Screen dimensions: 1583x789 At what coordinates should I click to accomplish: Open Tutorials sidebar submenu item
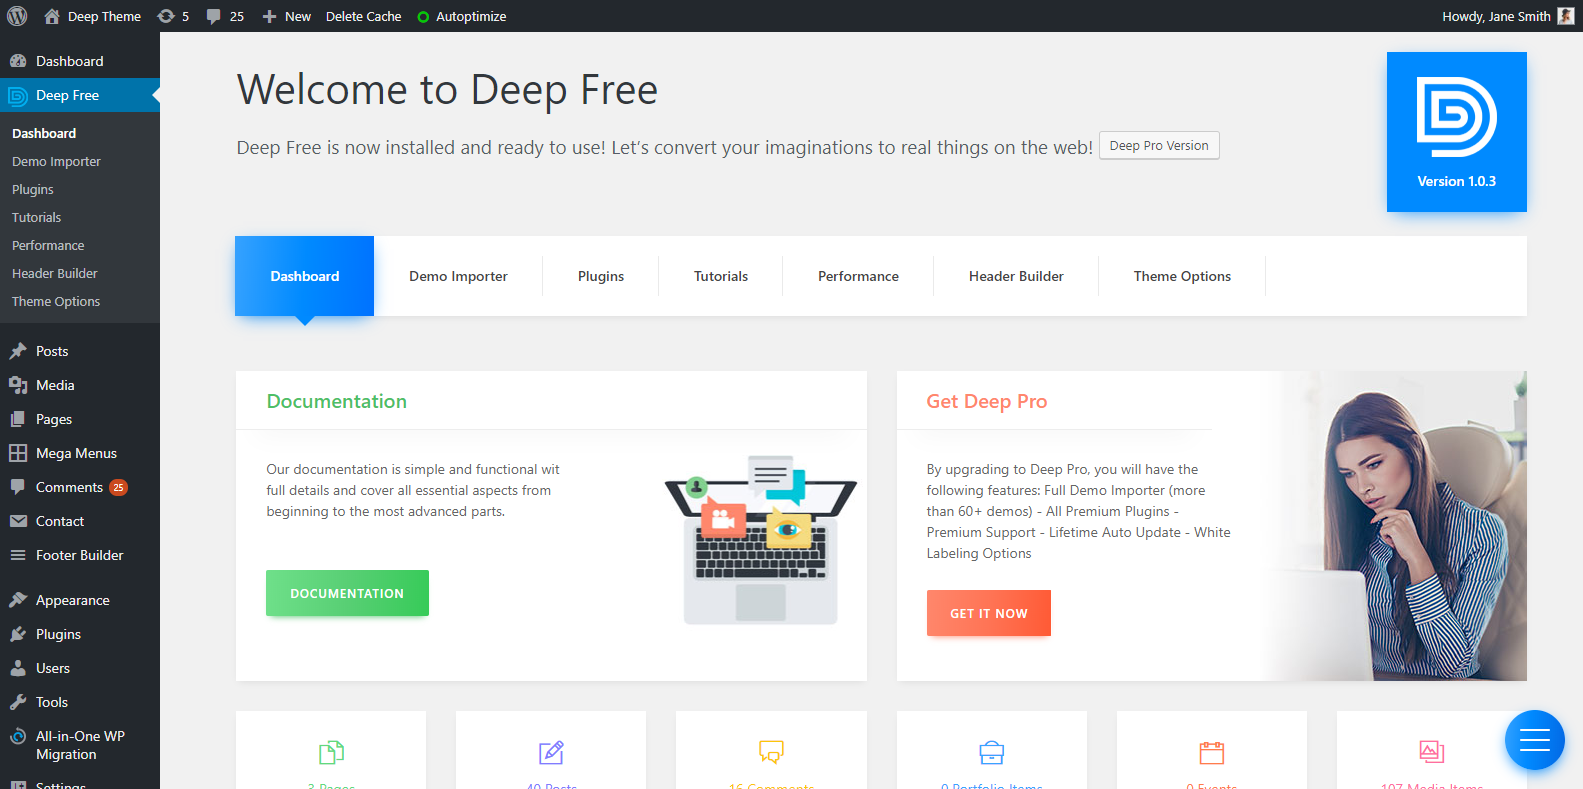click(x=36, y=217)
